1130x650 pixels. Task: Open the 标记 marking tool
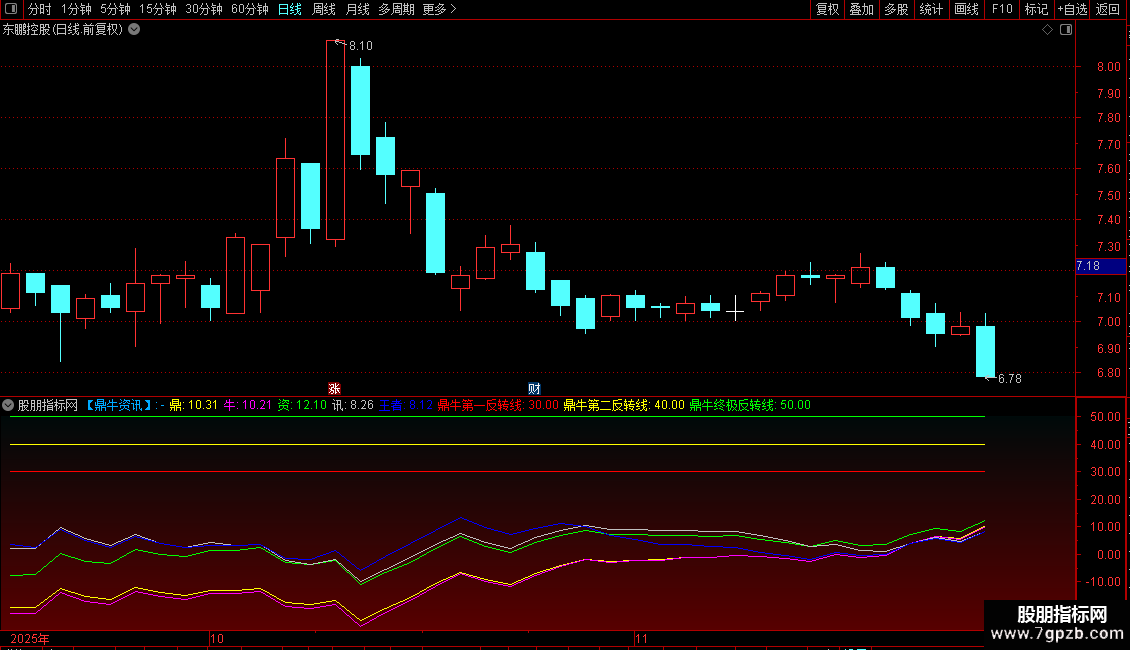[x=1036, y=9]
